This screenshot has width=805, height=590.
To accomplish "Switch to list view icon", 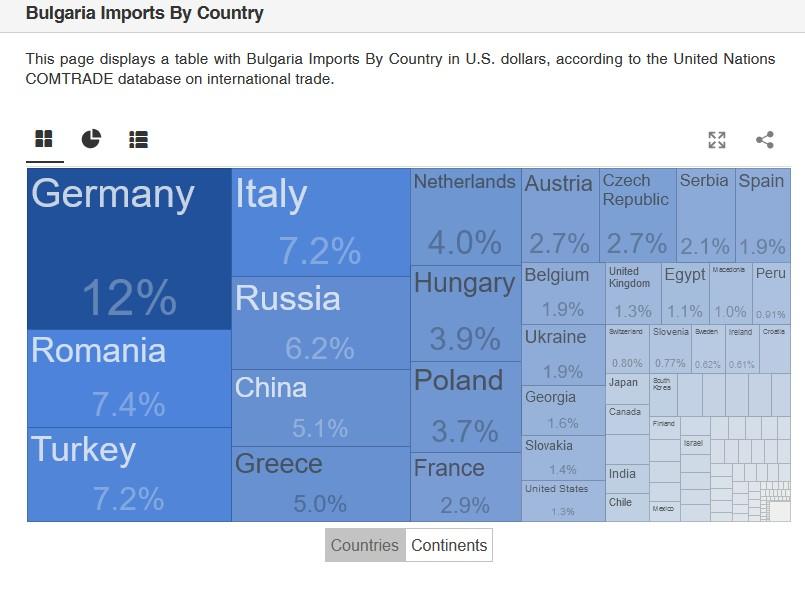I will (139, 139).
